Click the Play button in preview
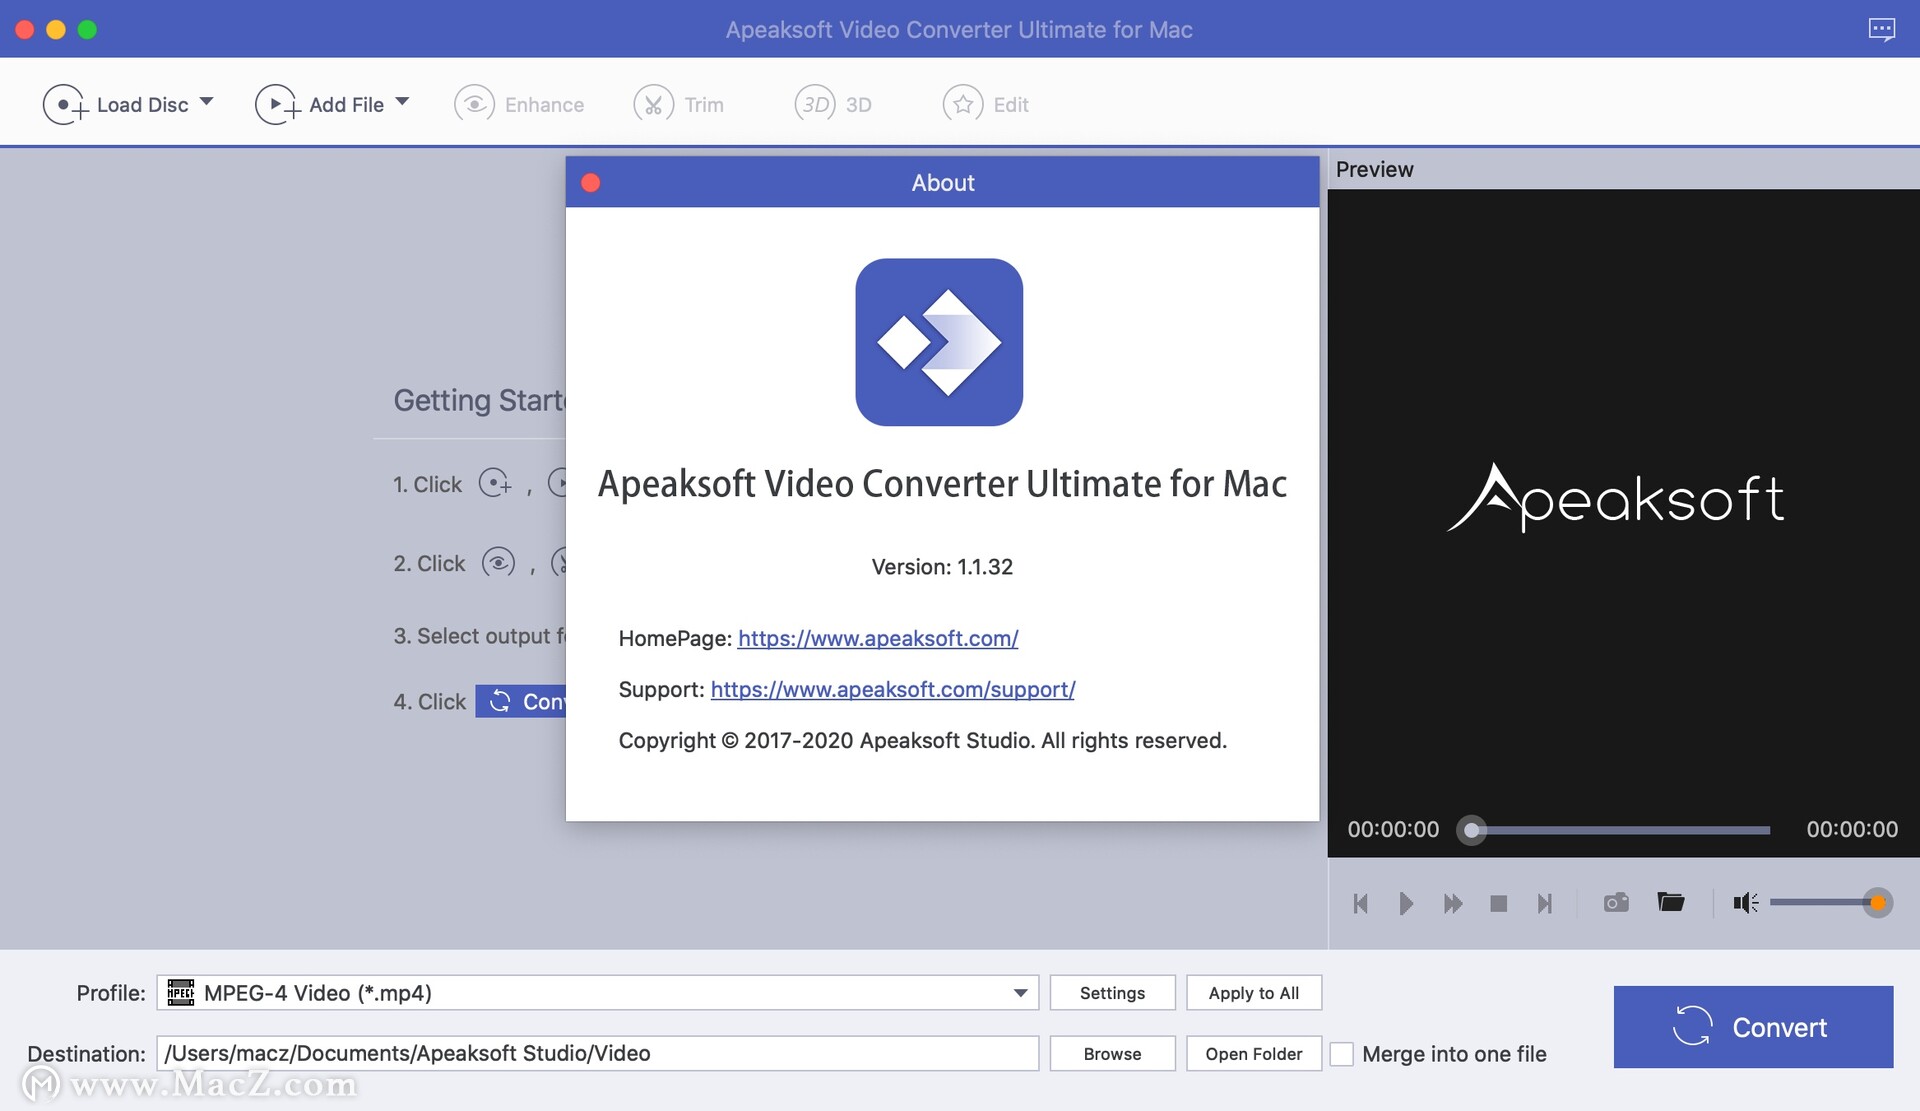The image size is (1920, 1111). [1406, 904]
